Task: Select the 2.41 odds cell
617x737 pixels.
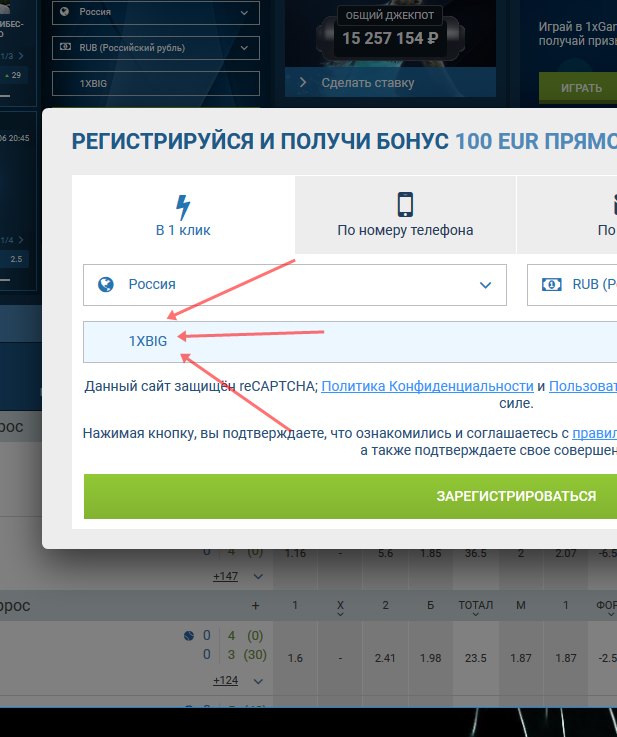Action: (385, 658)
